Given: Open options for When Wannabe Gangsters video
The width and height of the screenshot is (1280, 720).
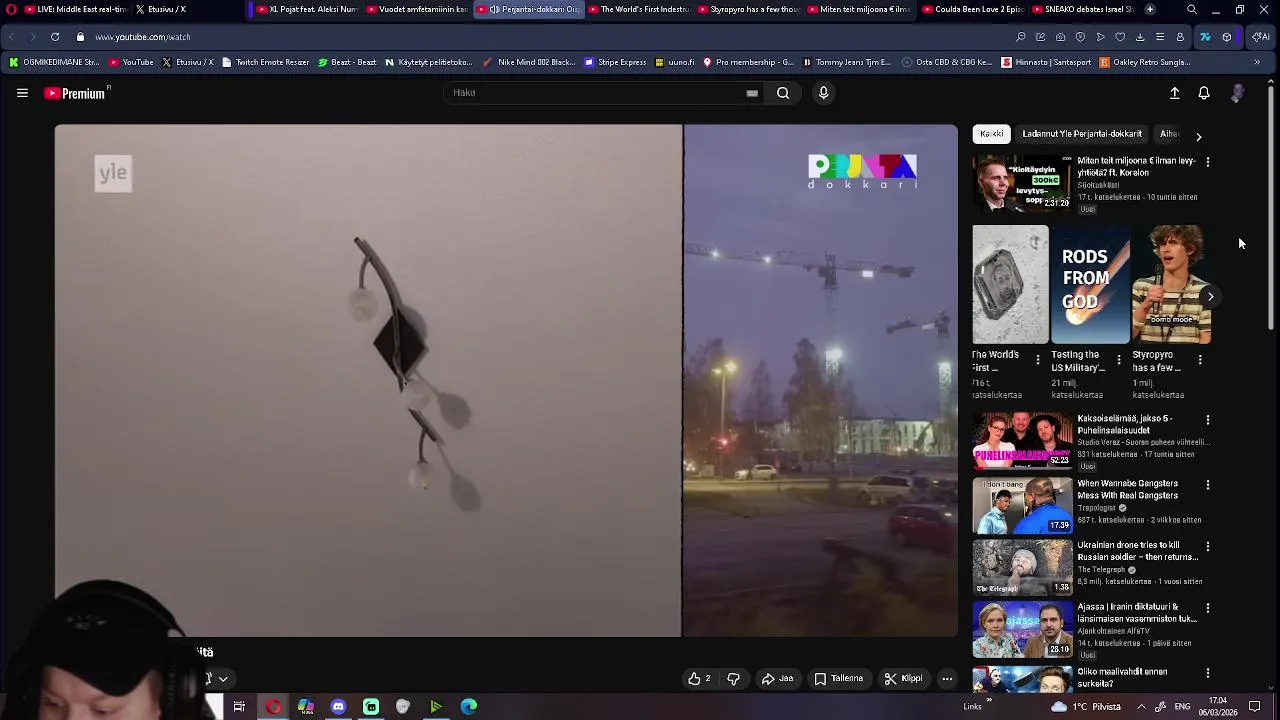Looking at the screenshot, I should (x=1207, y=485).
